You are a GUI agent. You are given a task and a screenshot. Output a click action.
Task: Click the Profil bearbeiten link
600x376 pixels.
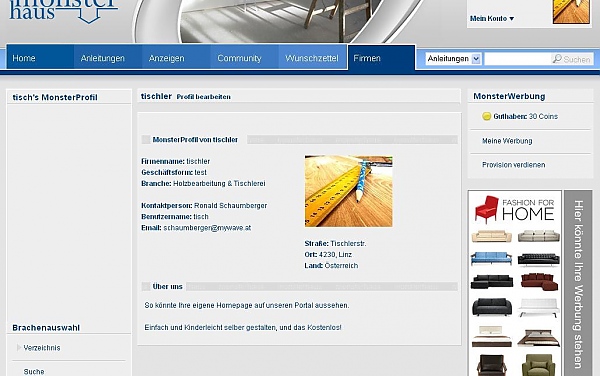coord(204,97)
